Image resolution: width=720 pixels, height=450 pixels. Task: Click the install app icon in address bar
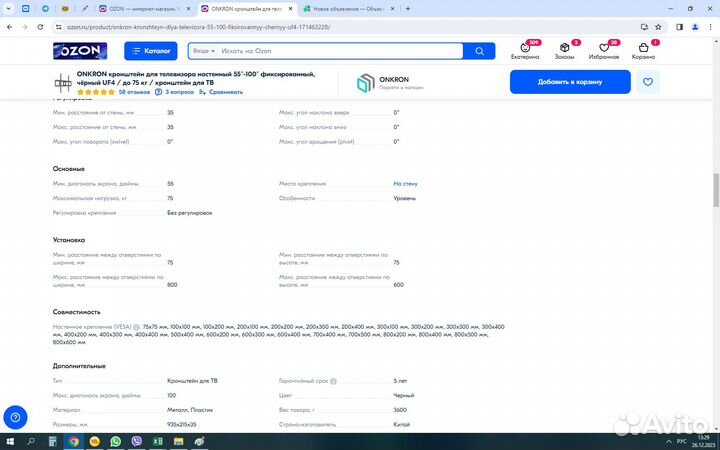point(644,27)
